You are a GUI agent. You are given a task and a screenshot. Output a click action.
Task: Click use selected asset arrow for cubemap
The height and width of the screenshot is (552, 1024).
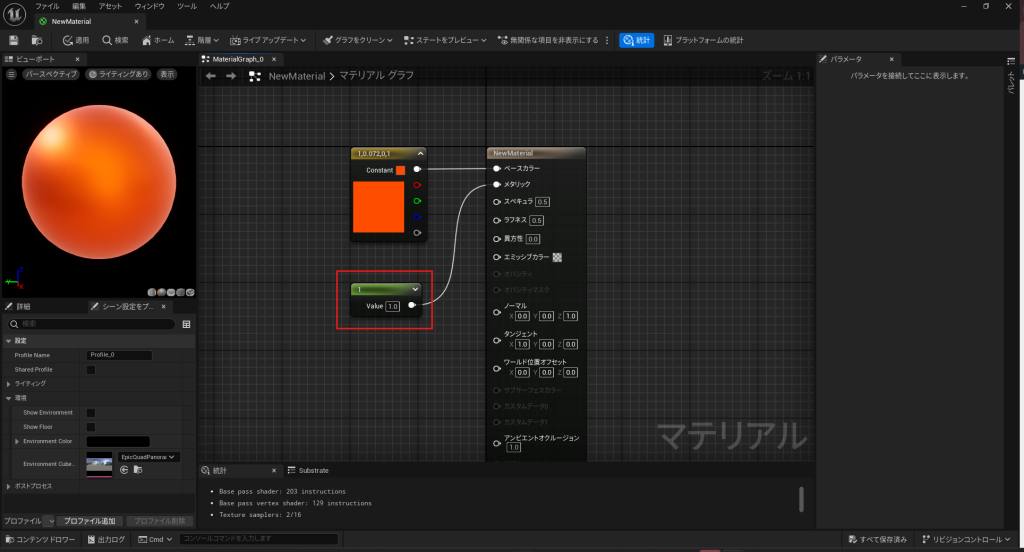tap(125, 469)
